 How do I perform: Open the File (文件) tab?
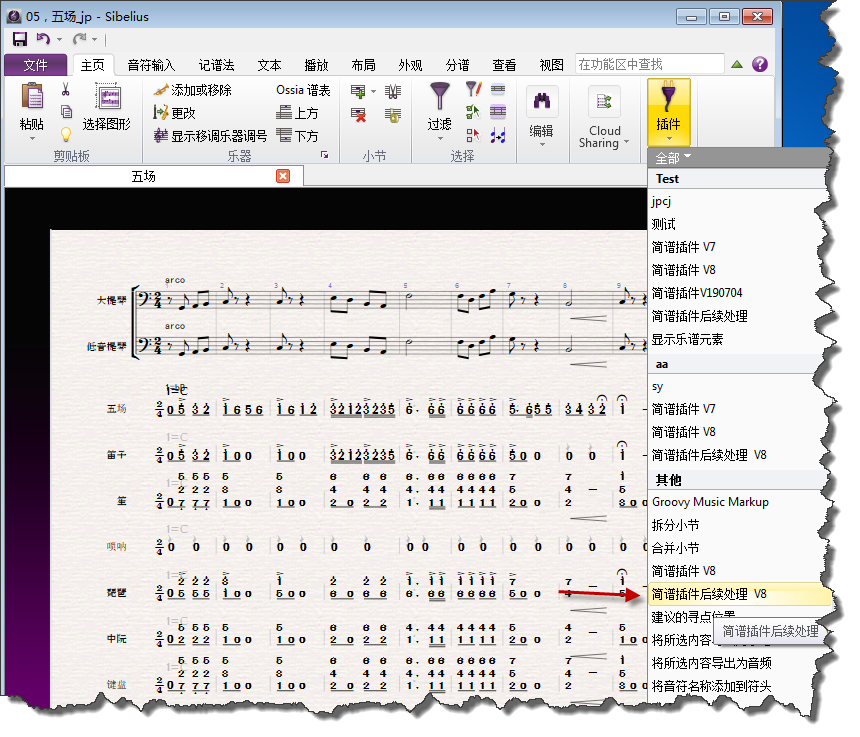[35, 65]
